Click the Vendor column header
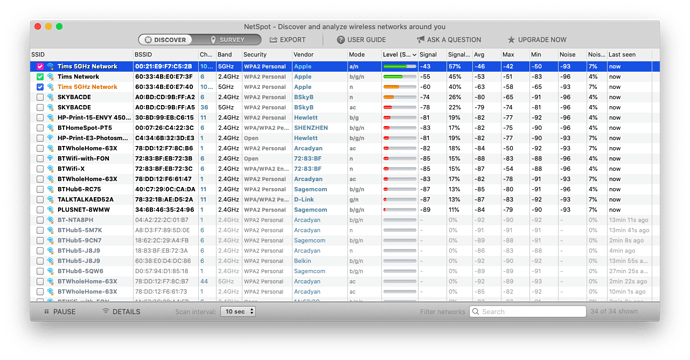690x360 pixels. point(304,55)
